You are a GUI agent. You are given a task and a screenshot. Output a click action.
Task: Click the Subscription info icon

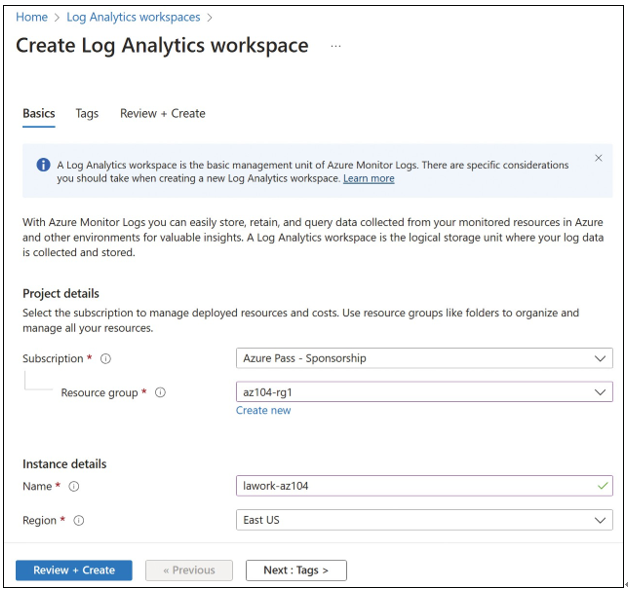point(105,358)
